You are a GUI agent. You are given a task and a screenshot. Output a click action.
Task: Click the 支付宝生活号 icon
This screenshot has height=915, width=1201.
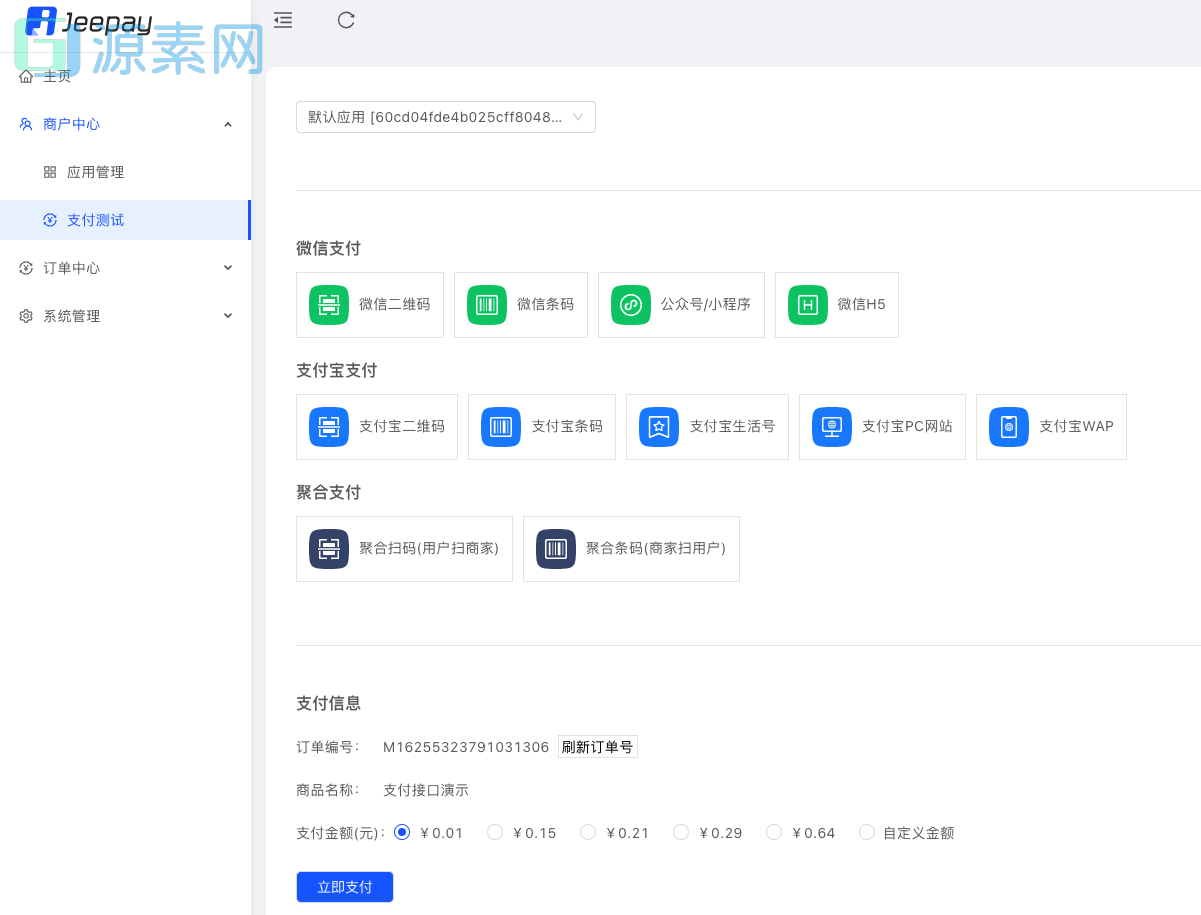coord(658,427)
